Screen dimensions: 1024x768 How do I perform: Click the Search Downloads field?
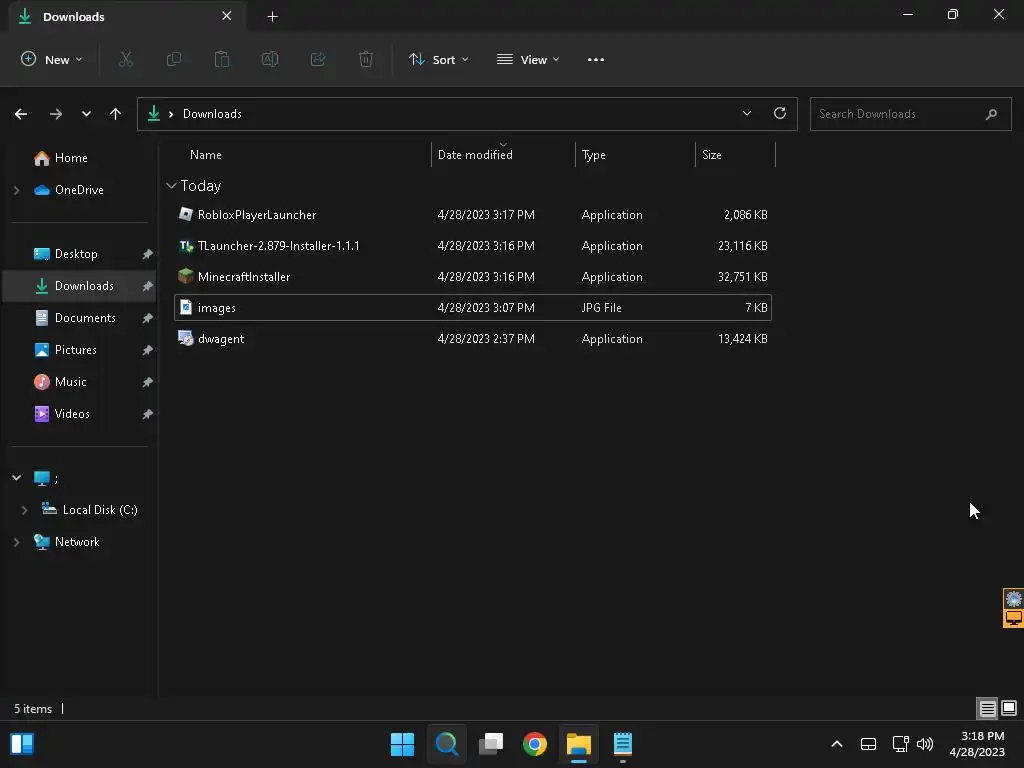(x=910, y=114)
